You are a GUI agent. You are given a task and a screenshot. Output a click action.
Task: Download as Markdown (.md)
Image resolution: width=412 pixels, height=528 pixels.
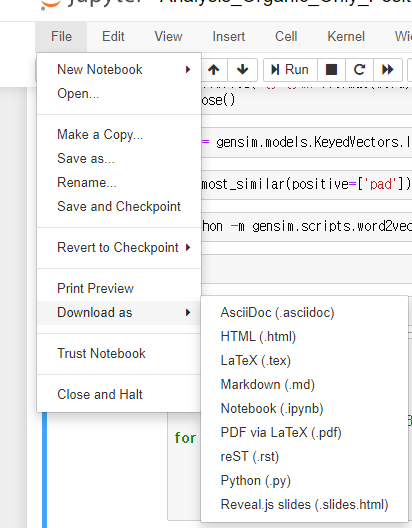coord(304,385)
